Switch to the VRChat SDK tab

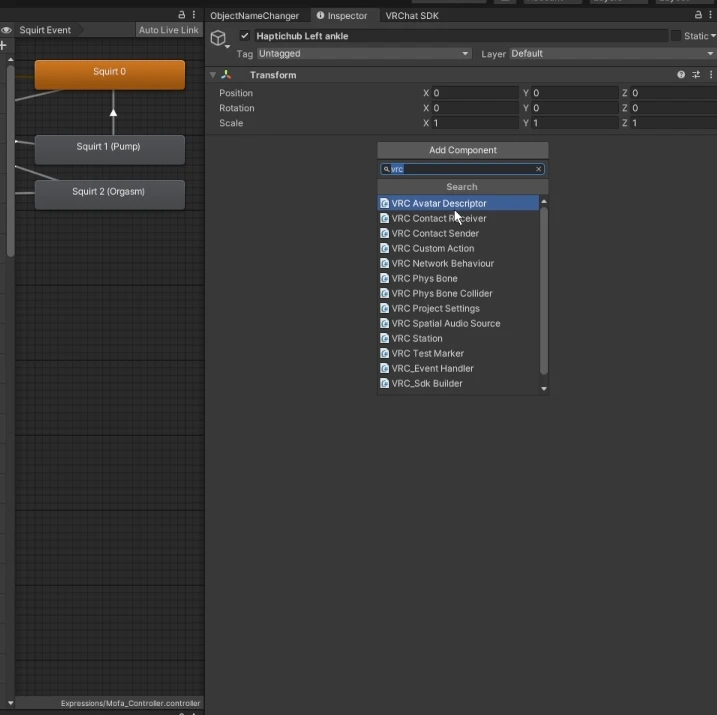click(x=412, y=16)
